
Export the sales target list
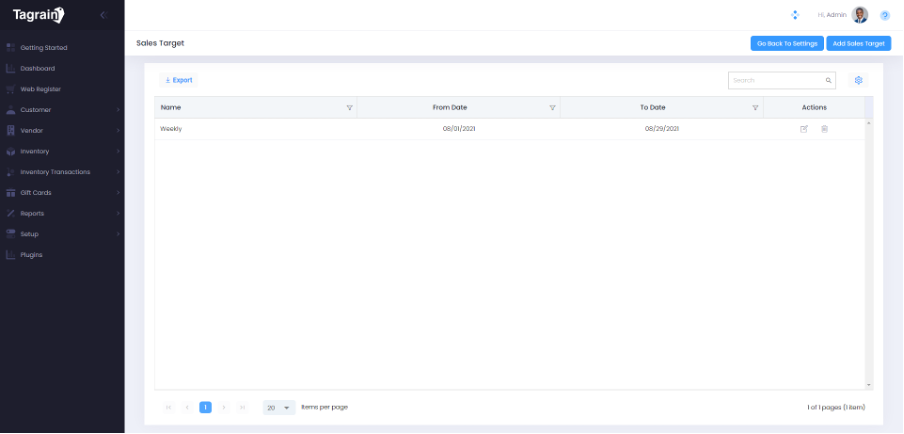click(178, 80)
